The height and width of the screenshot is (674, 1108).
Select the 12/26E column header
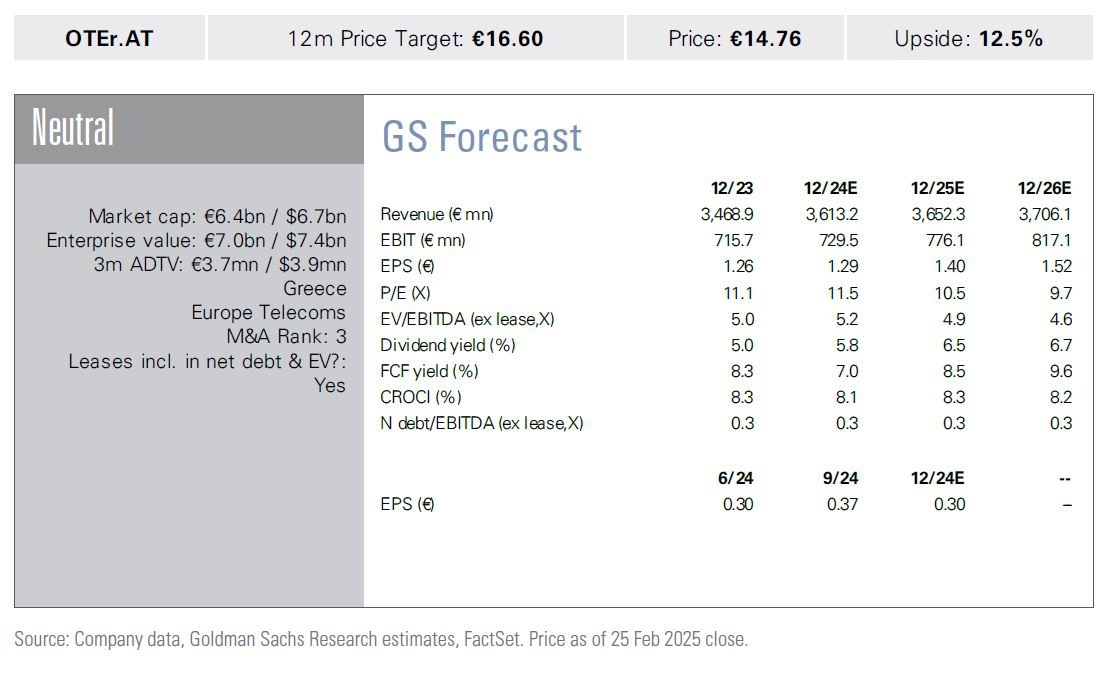pyautogui.click(x=1044, y=188)
